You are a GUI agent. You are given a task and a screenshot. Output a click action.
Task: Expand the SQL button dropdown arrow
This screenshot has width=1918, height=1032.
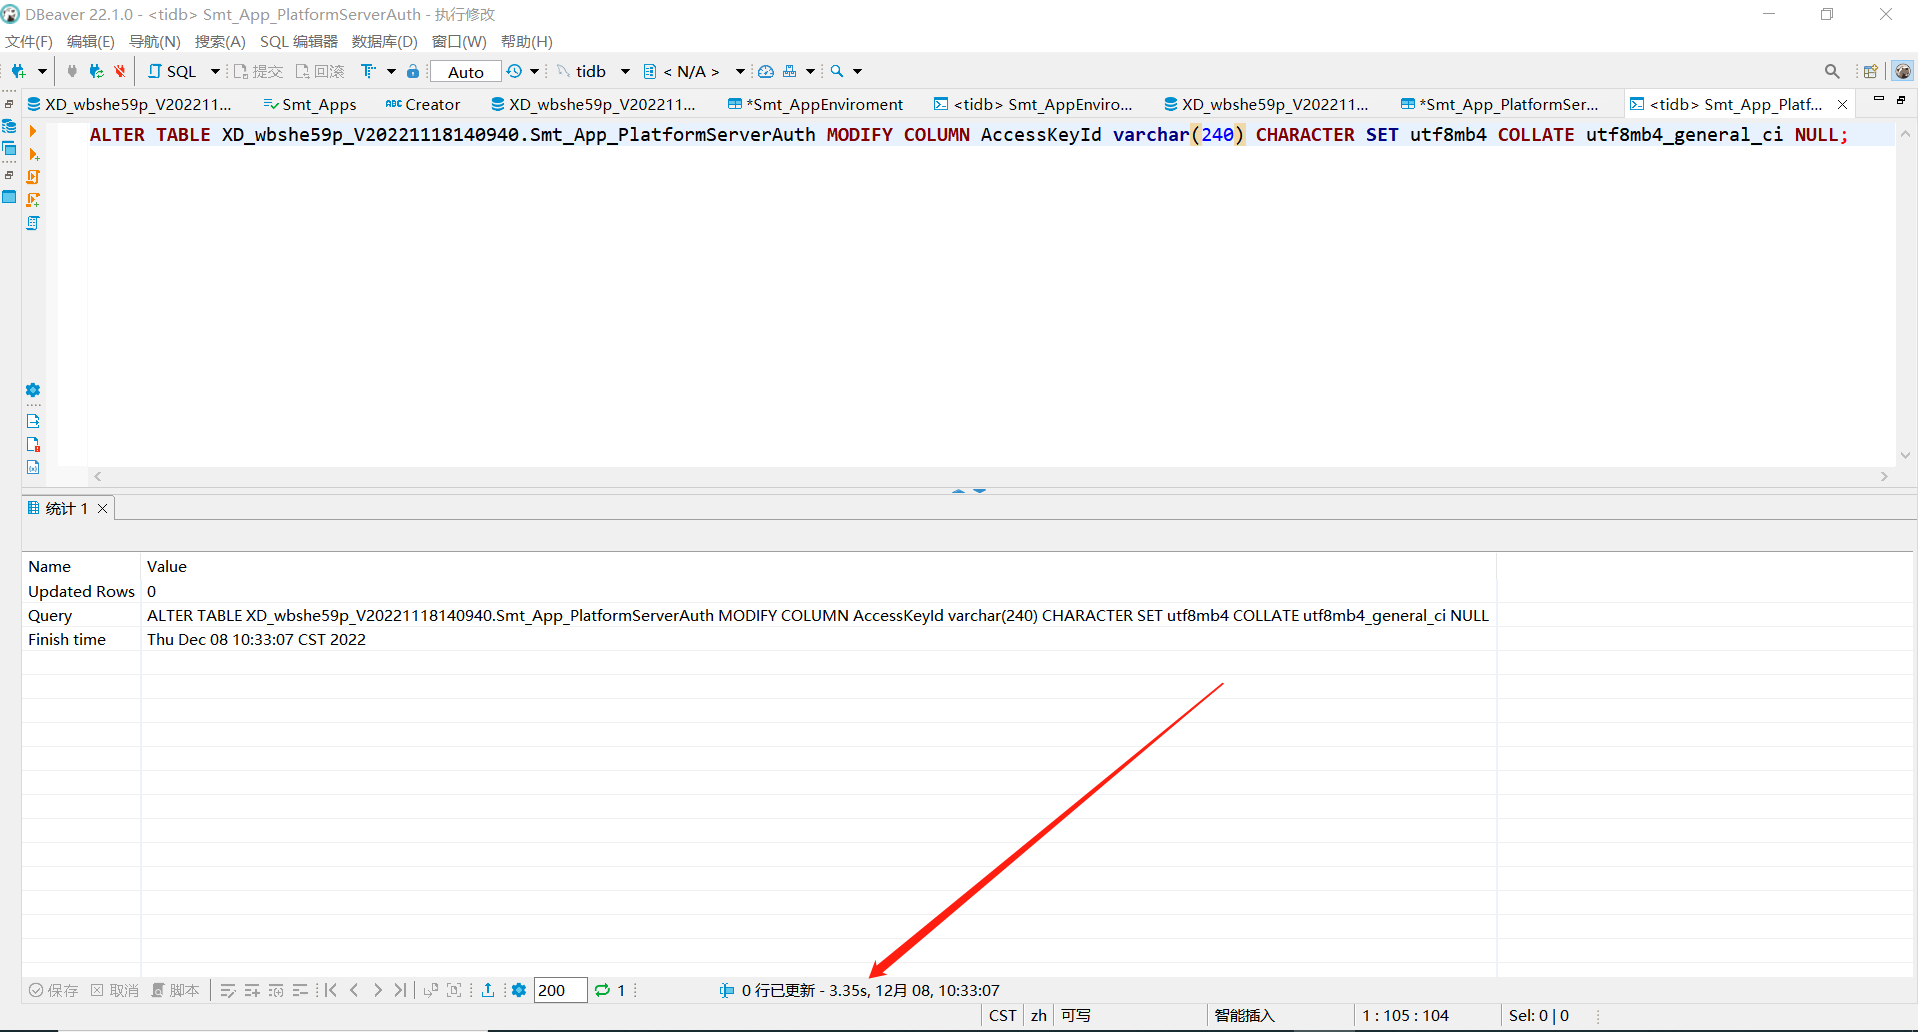(x=214, y=71)
